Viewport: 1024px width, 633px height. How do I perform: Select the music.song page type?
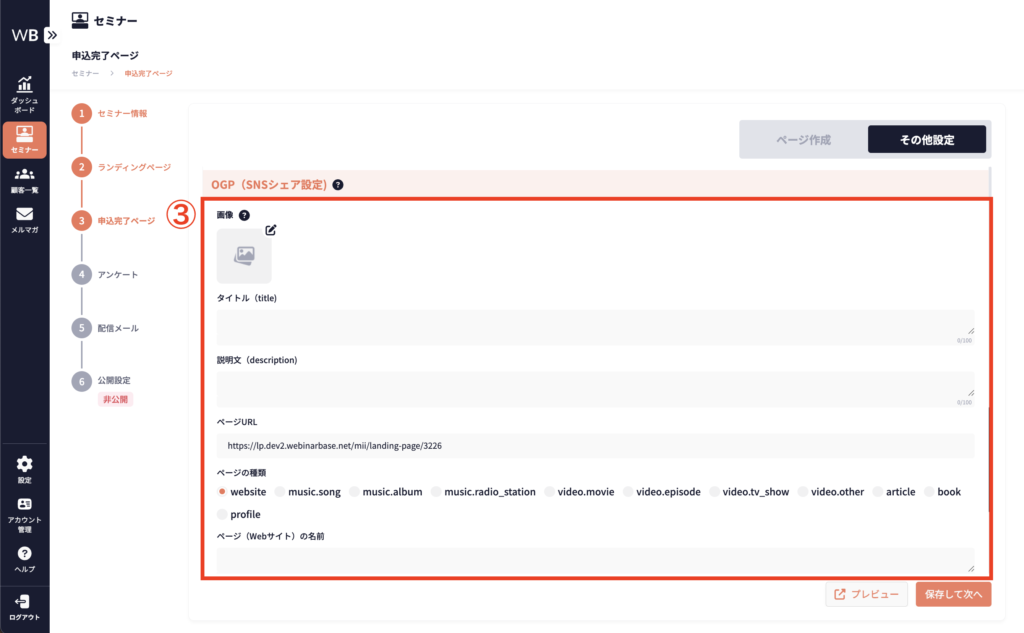(279, 492)
